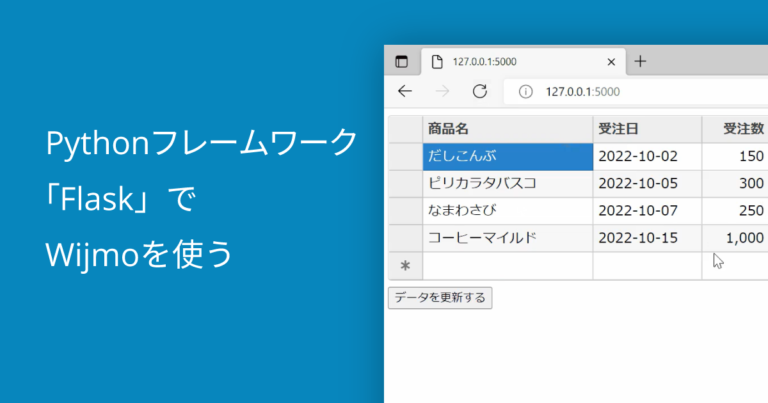
Task: Go back to previous page
Action: [405, 91]
